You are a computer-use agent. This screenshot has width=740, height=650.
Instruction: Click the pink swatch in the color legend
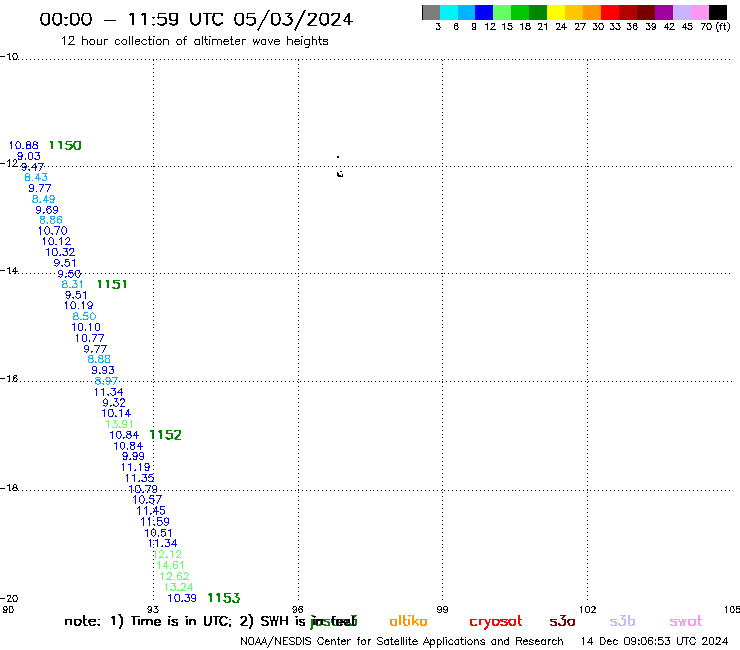pyautogui.click(x=699, y=12)
